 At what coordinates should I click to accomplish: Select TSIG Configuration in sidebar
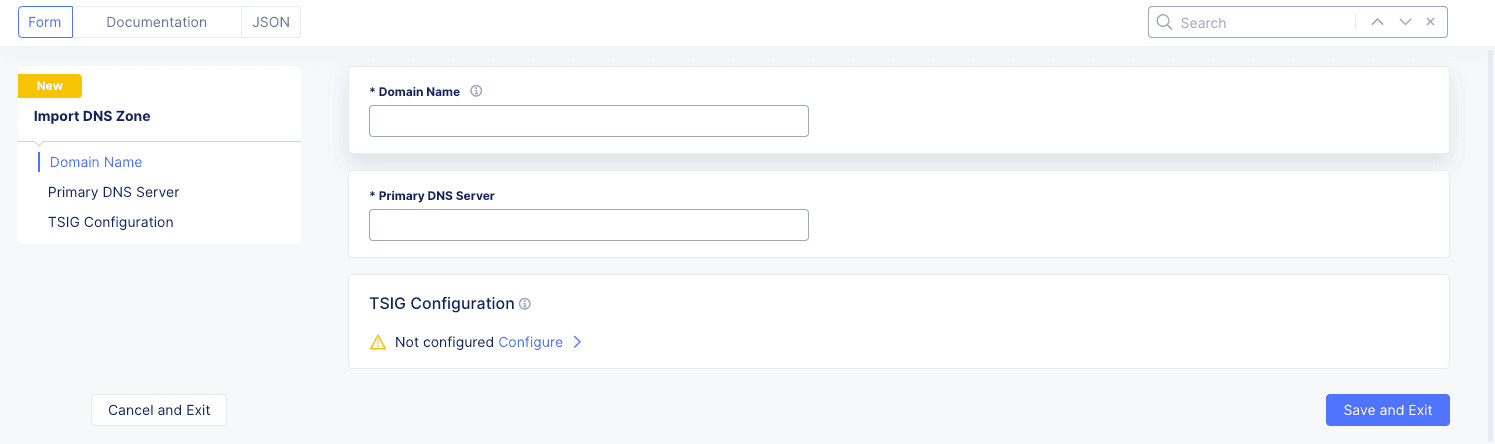(111, 222)
